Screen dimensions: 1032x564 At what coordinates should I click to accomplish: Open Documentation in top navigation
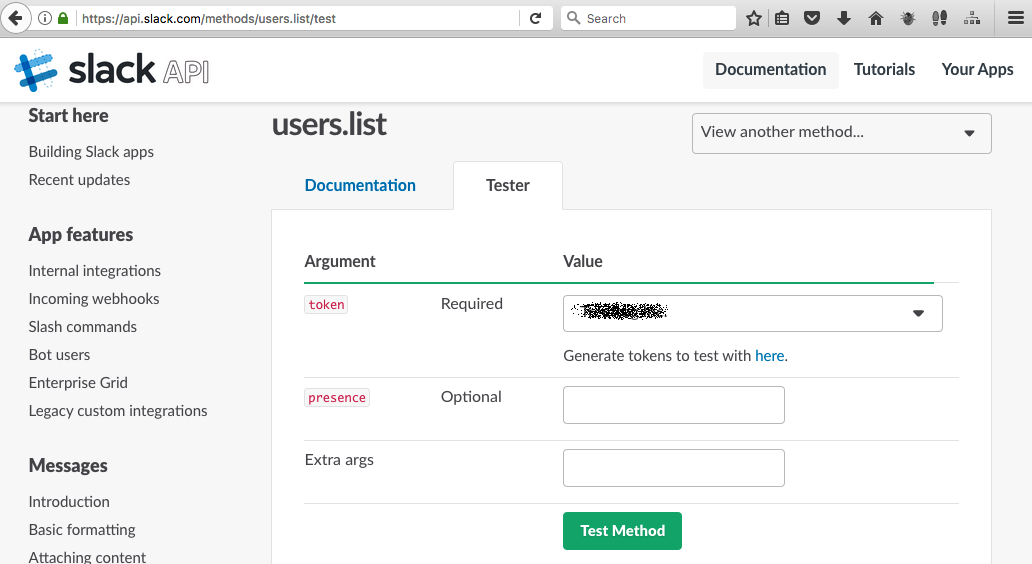(771, 70)
